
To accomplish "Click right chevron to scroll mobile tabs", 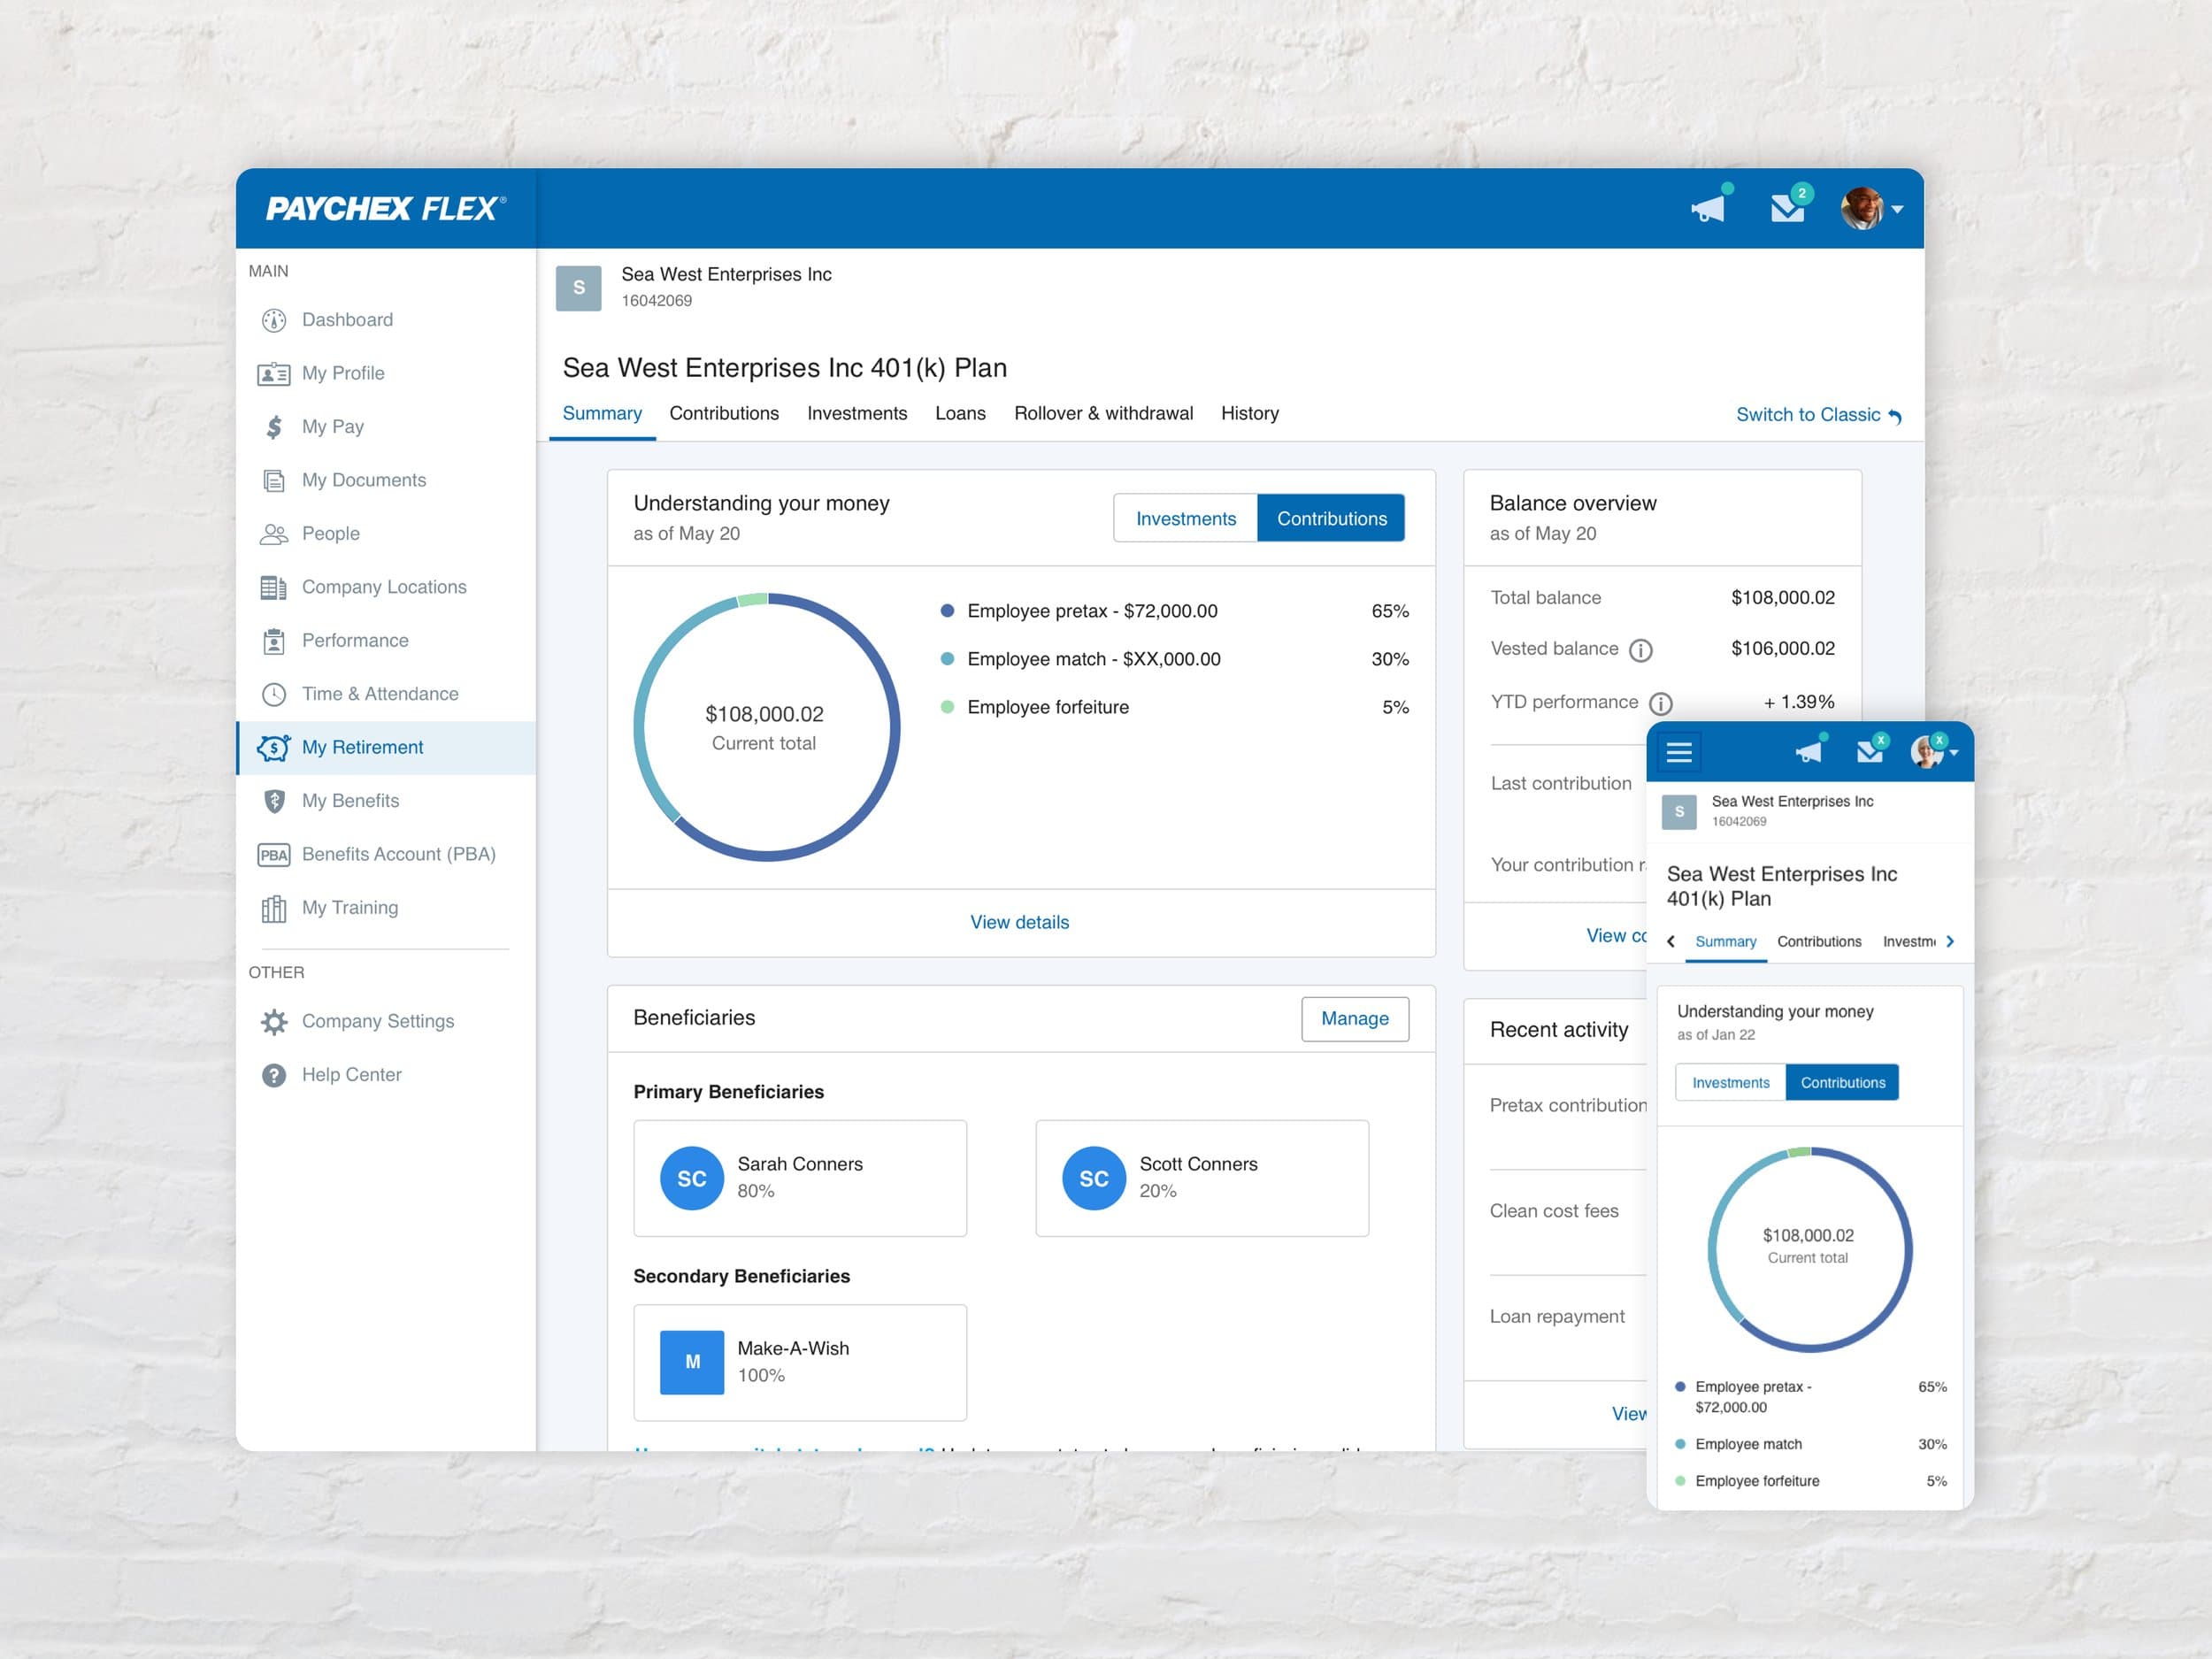I will [1950, 942].
